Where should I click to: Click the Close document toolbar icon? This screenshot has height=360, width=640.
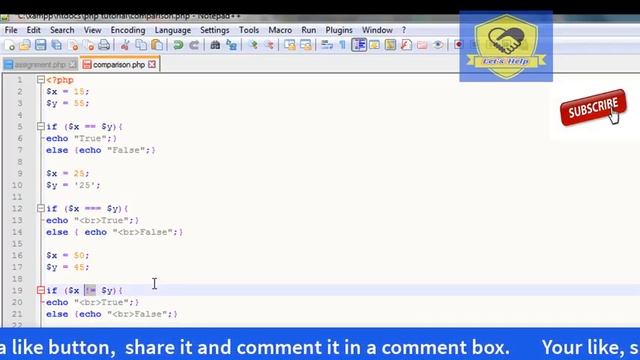click(x=73, y=45)
